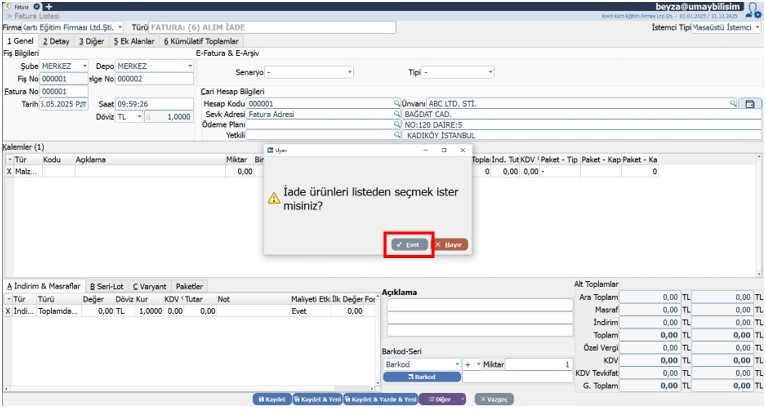Switch to the 2 Detay tab

pos(55,41)
